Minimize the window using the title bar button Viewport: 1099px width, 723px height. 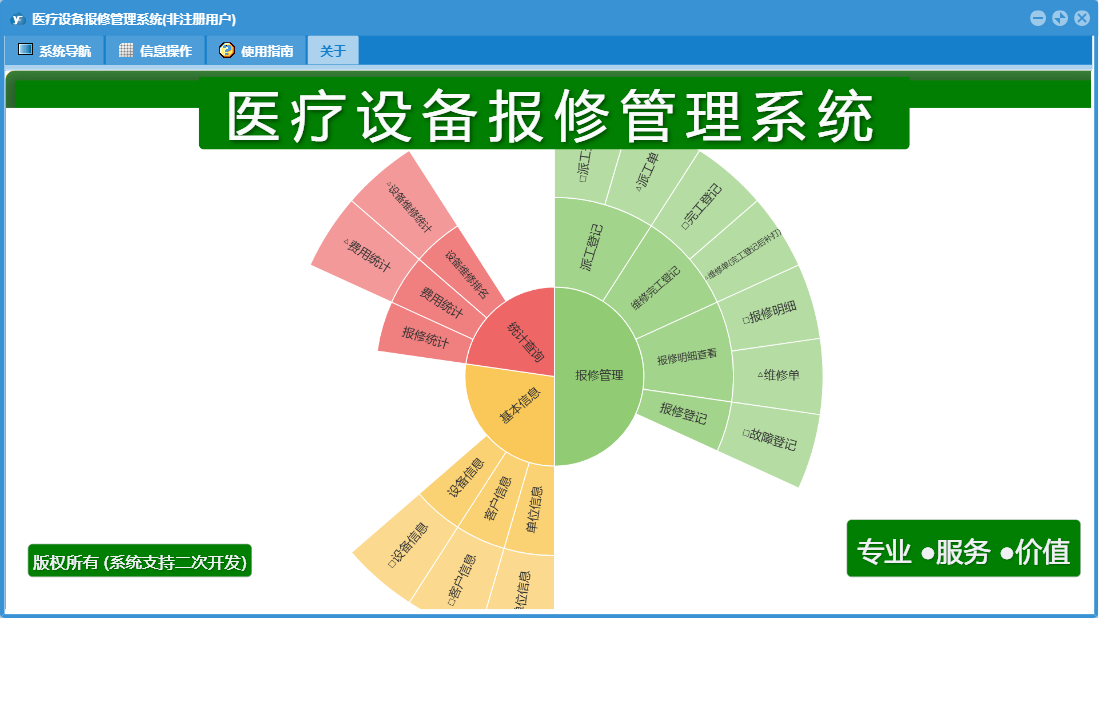click(x=1038, y=19)
